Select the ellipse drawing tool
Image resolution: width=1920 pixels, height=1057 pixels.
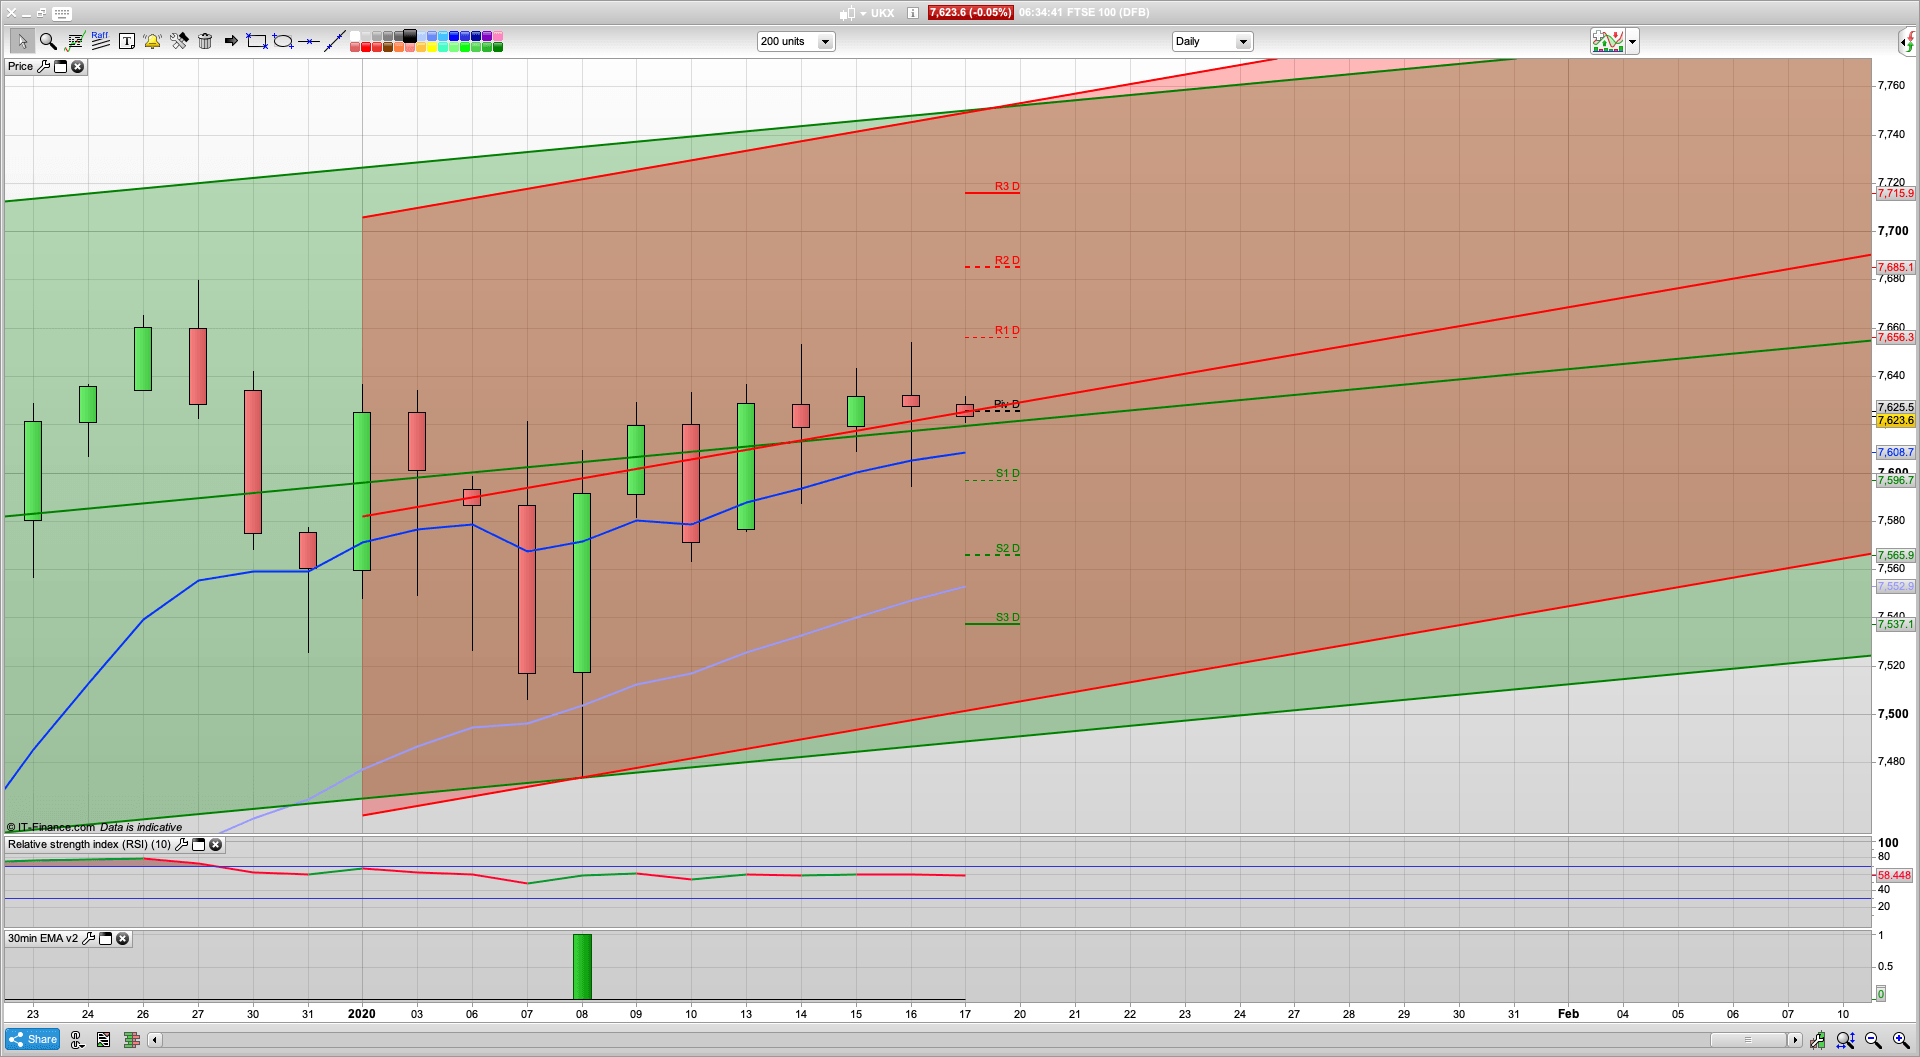point(283,41)
